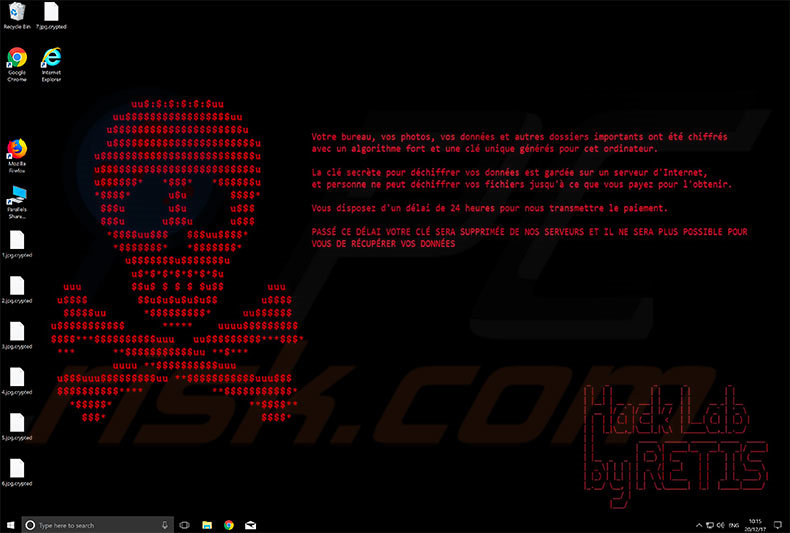This screenshot has height=533, width=790.
Task: Launch the Mozilla Firefox desktop shortcut
Action: point(17,155)
